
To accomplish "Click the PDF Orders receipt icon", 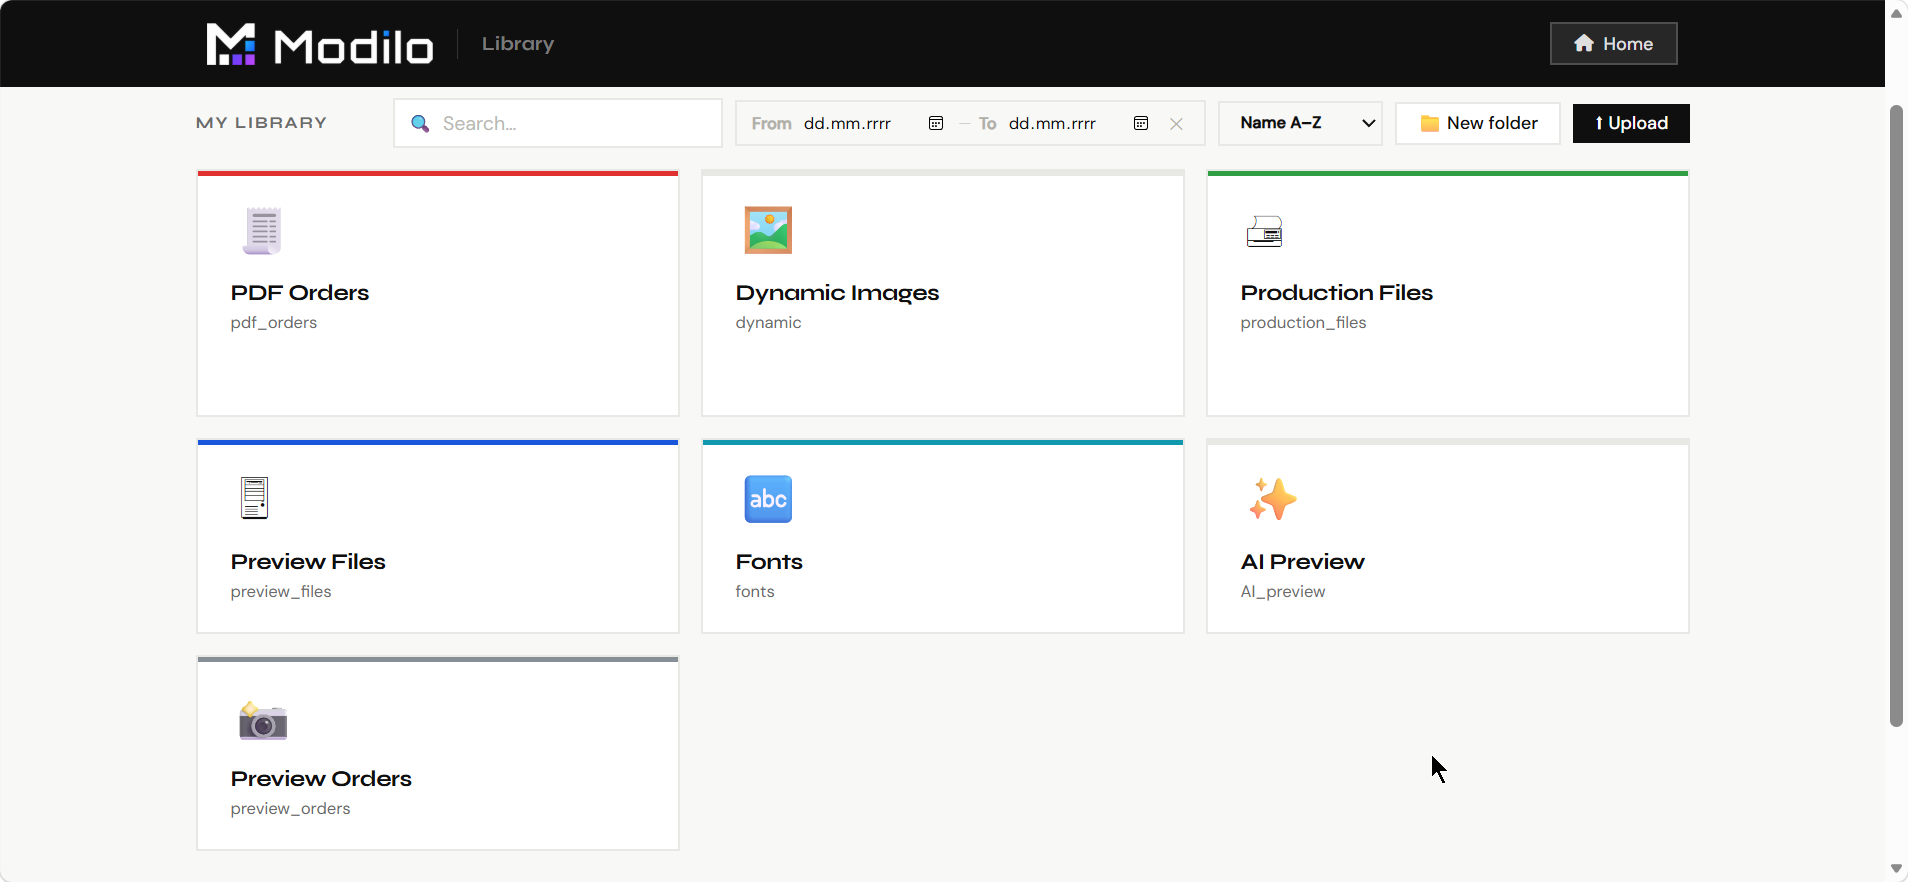I will click(x=263, y=230).
